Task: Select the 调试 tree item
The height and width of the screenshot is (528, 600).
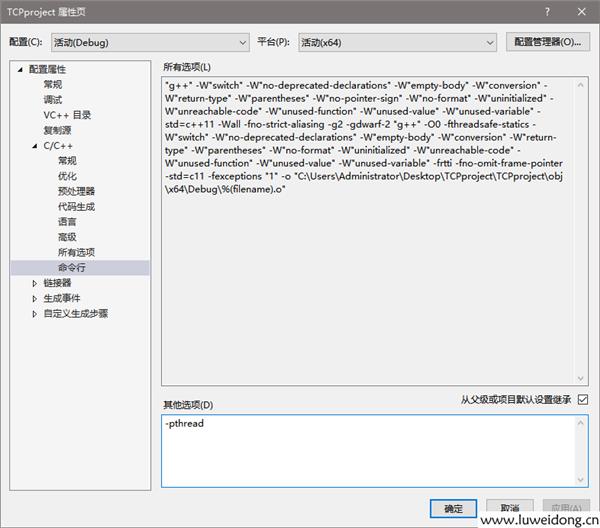Action: [x=53, y=100]
